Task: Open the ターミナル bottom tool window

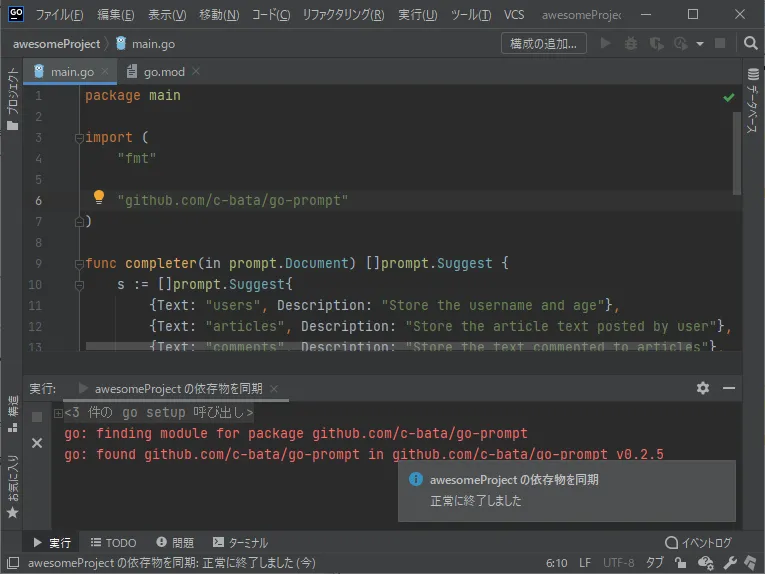Action: click(241, 543)
